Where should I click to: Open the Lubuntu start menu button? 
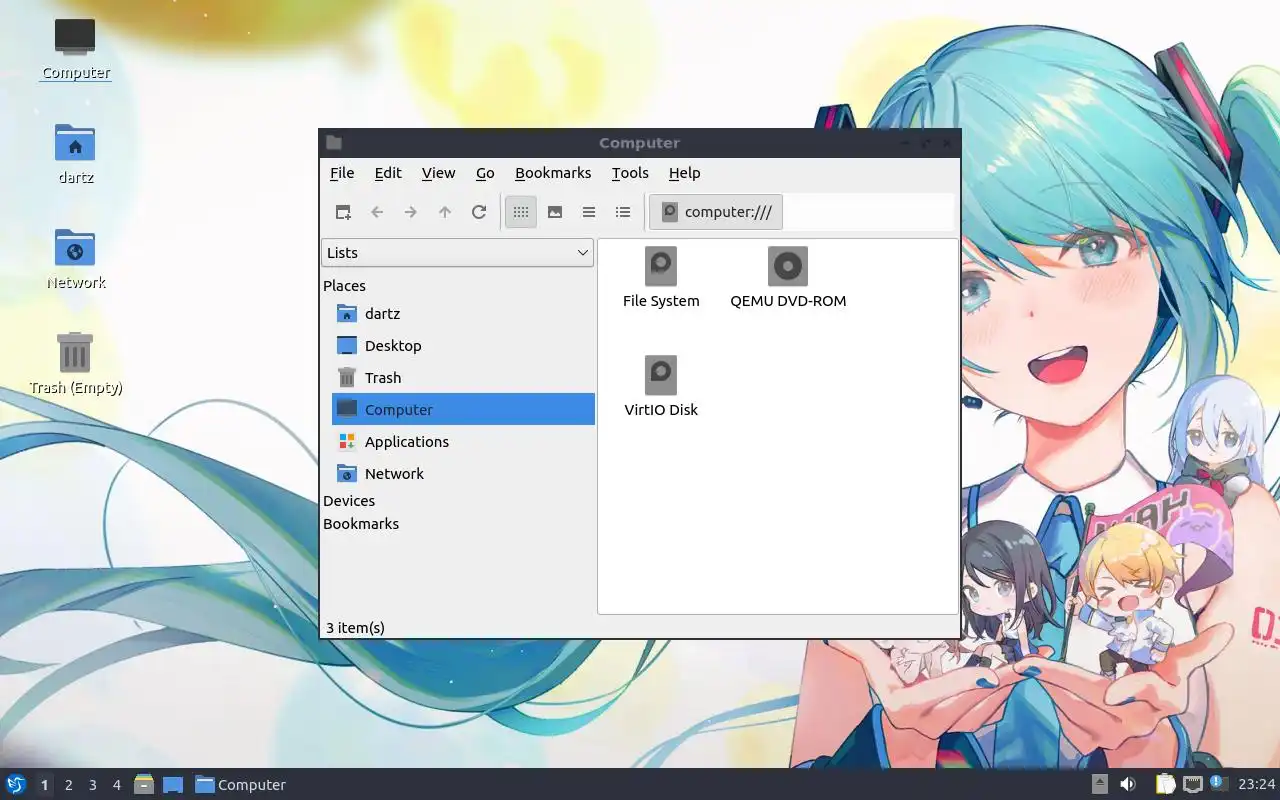15,784
